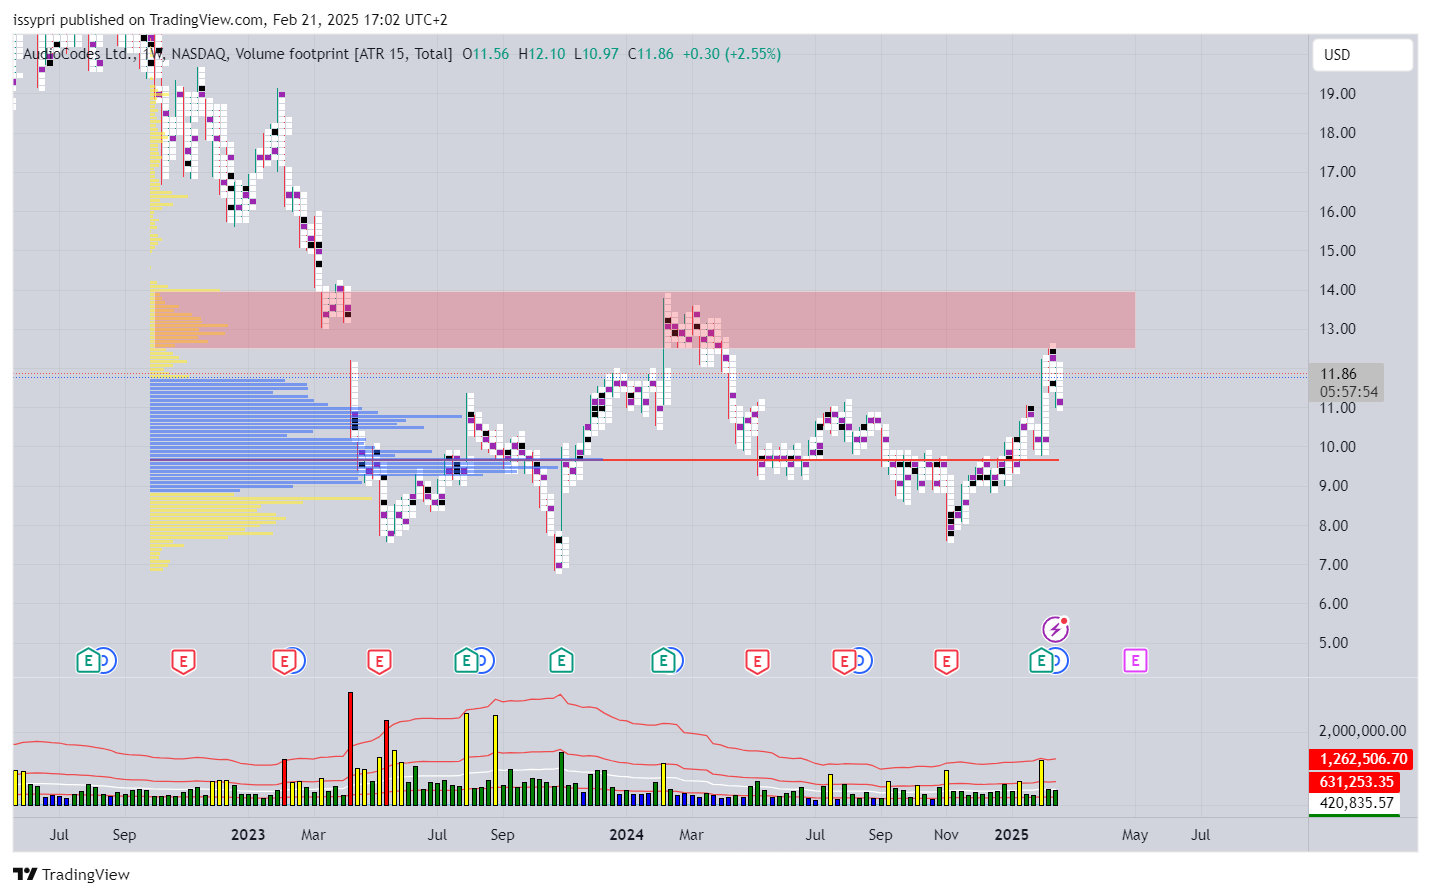Screen dimensions: 1431x896
Task: Click the 2025 label on the time axis
Action: pyautogui.click(x=1011, y=835)
